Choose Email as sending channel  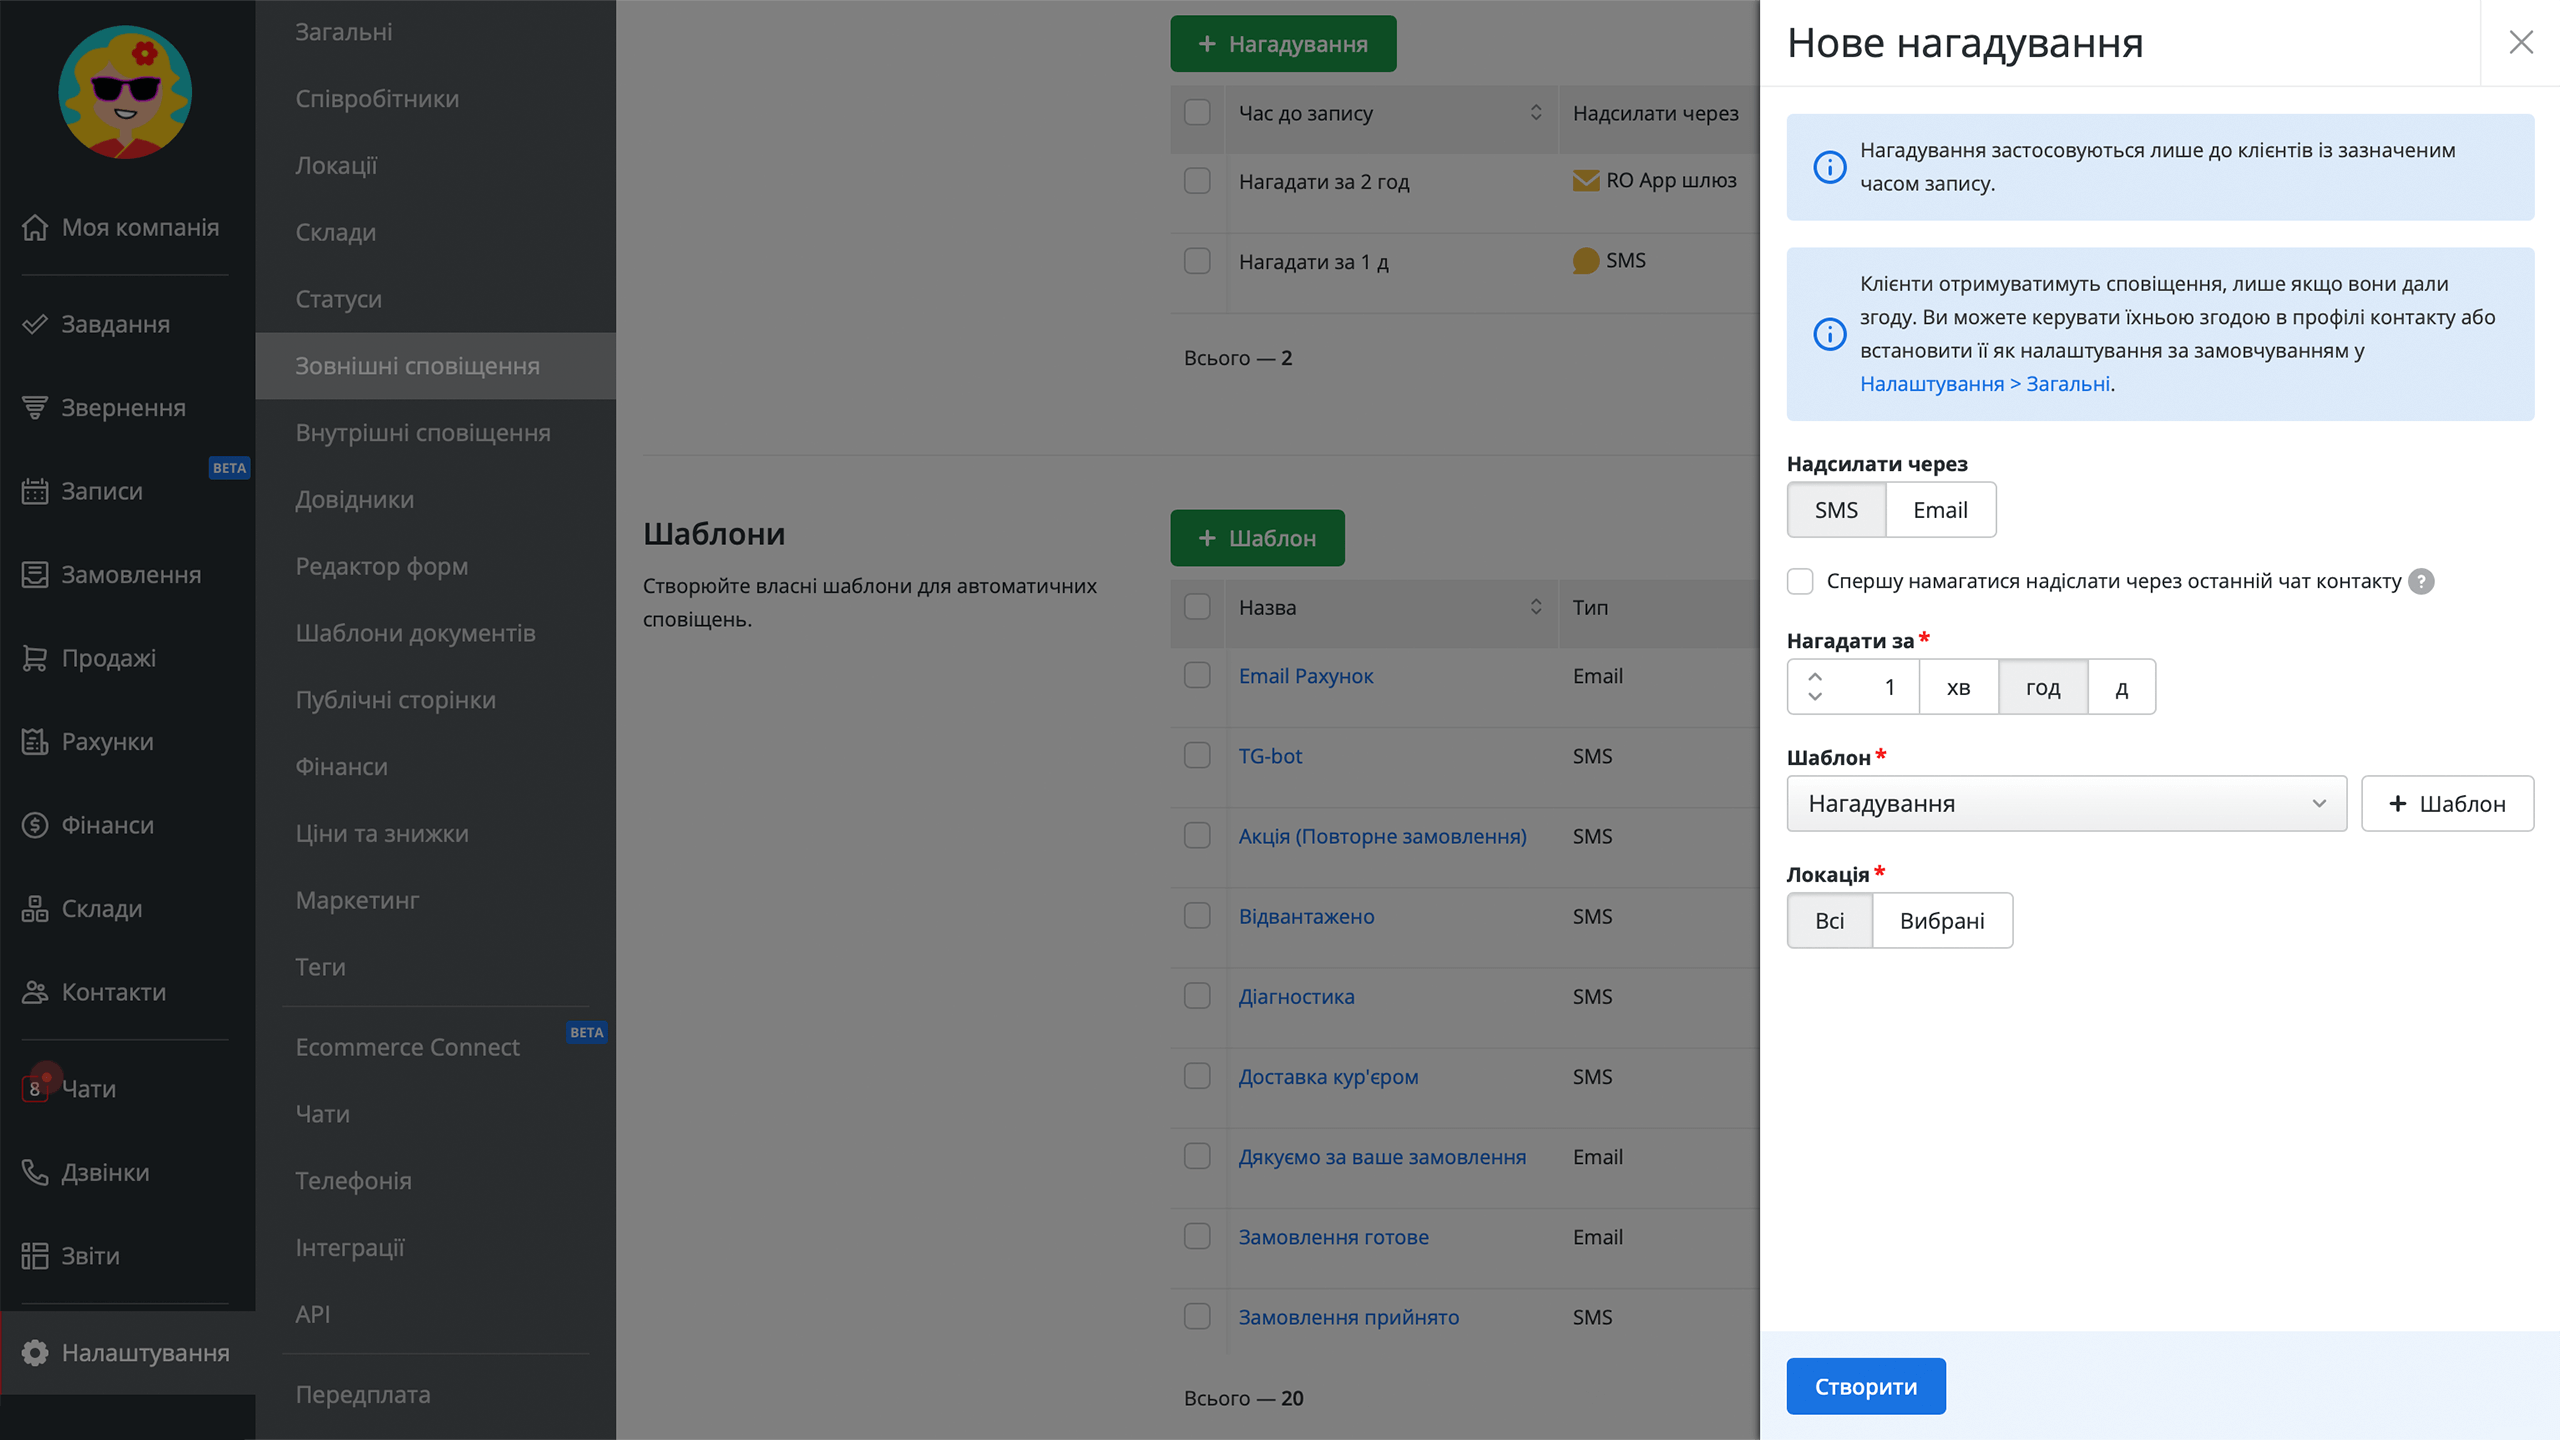(x=1940, y=510)
